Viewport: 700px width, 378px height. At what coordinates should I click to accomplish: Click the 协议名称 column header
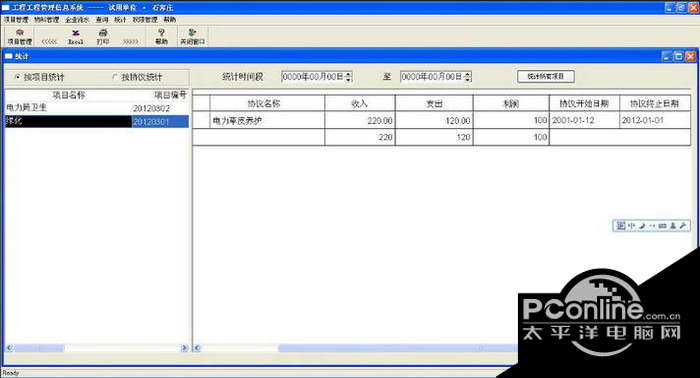(x=267, y=104)
